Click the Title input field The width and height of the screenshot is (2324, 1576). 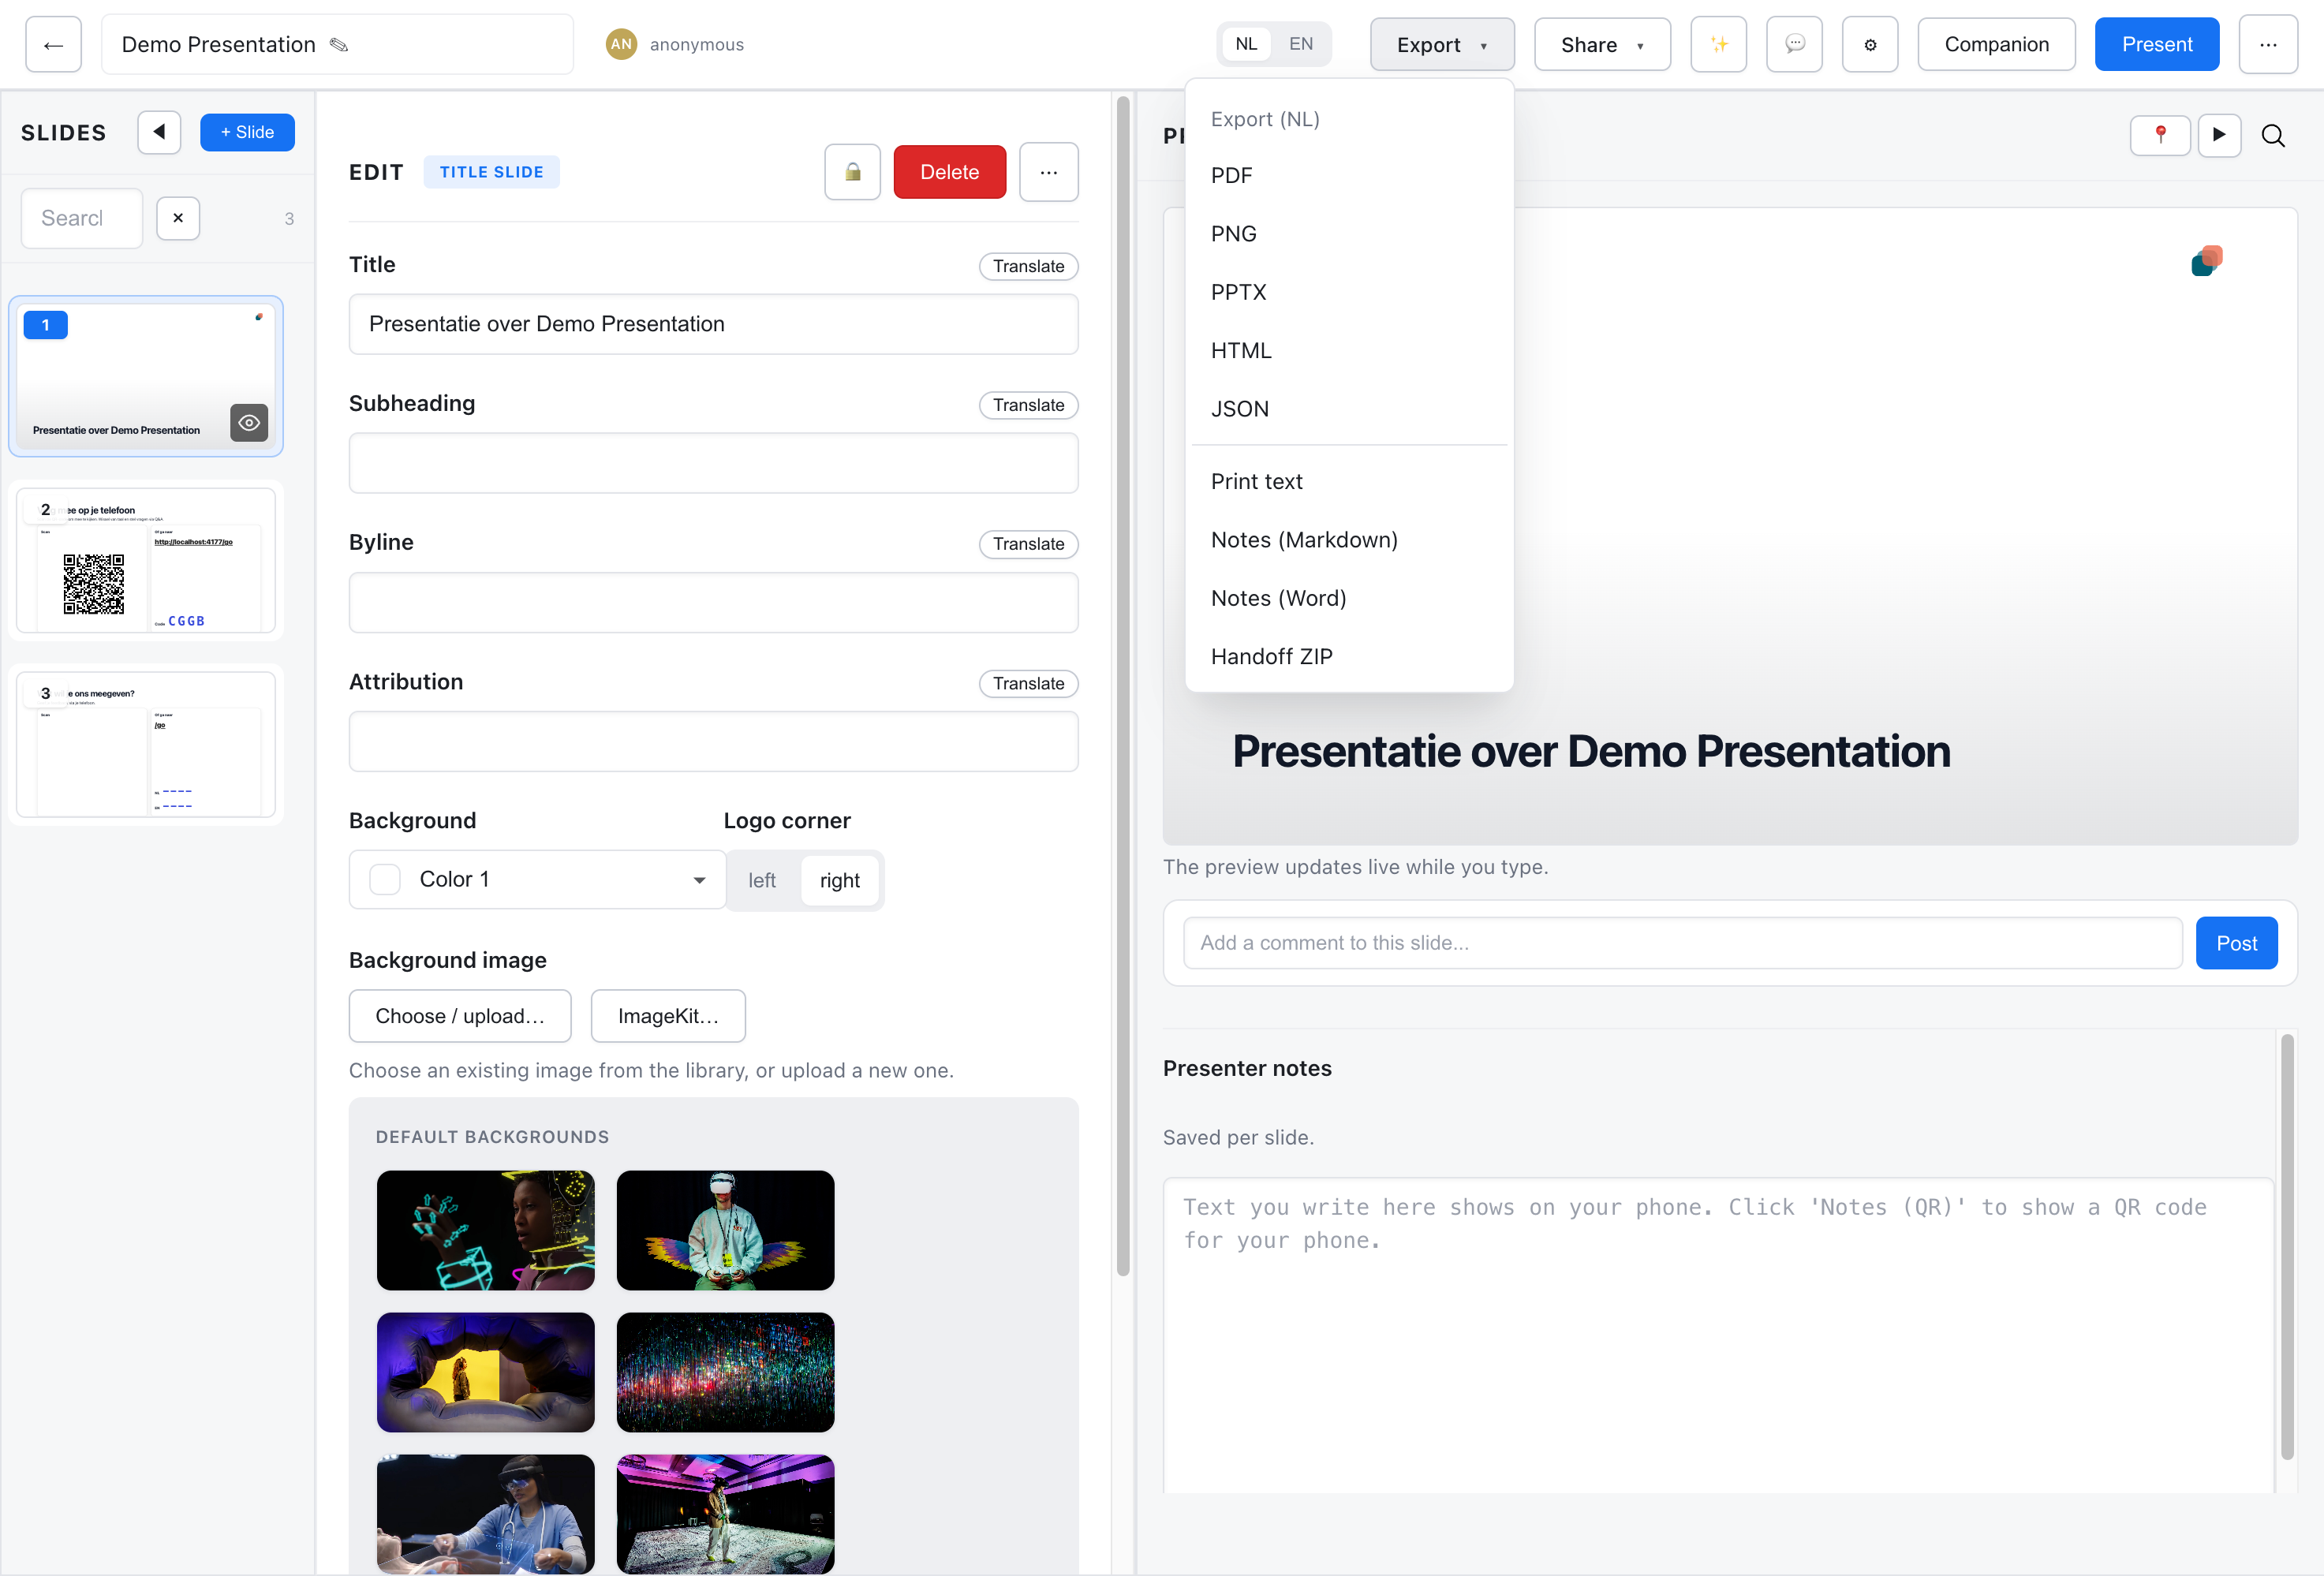click(713, 324)
